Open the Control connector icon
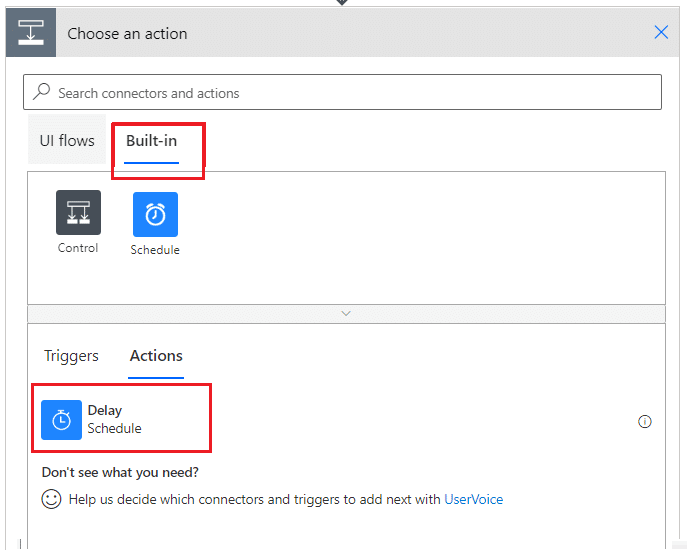The image size is (687, 550). 78,212
